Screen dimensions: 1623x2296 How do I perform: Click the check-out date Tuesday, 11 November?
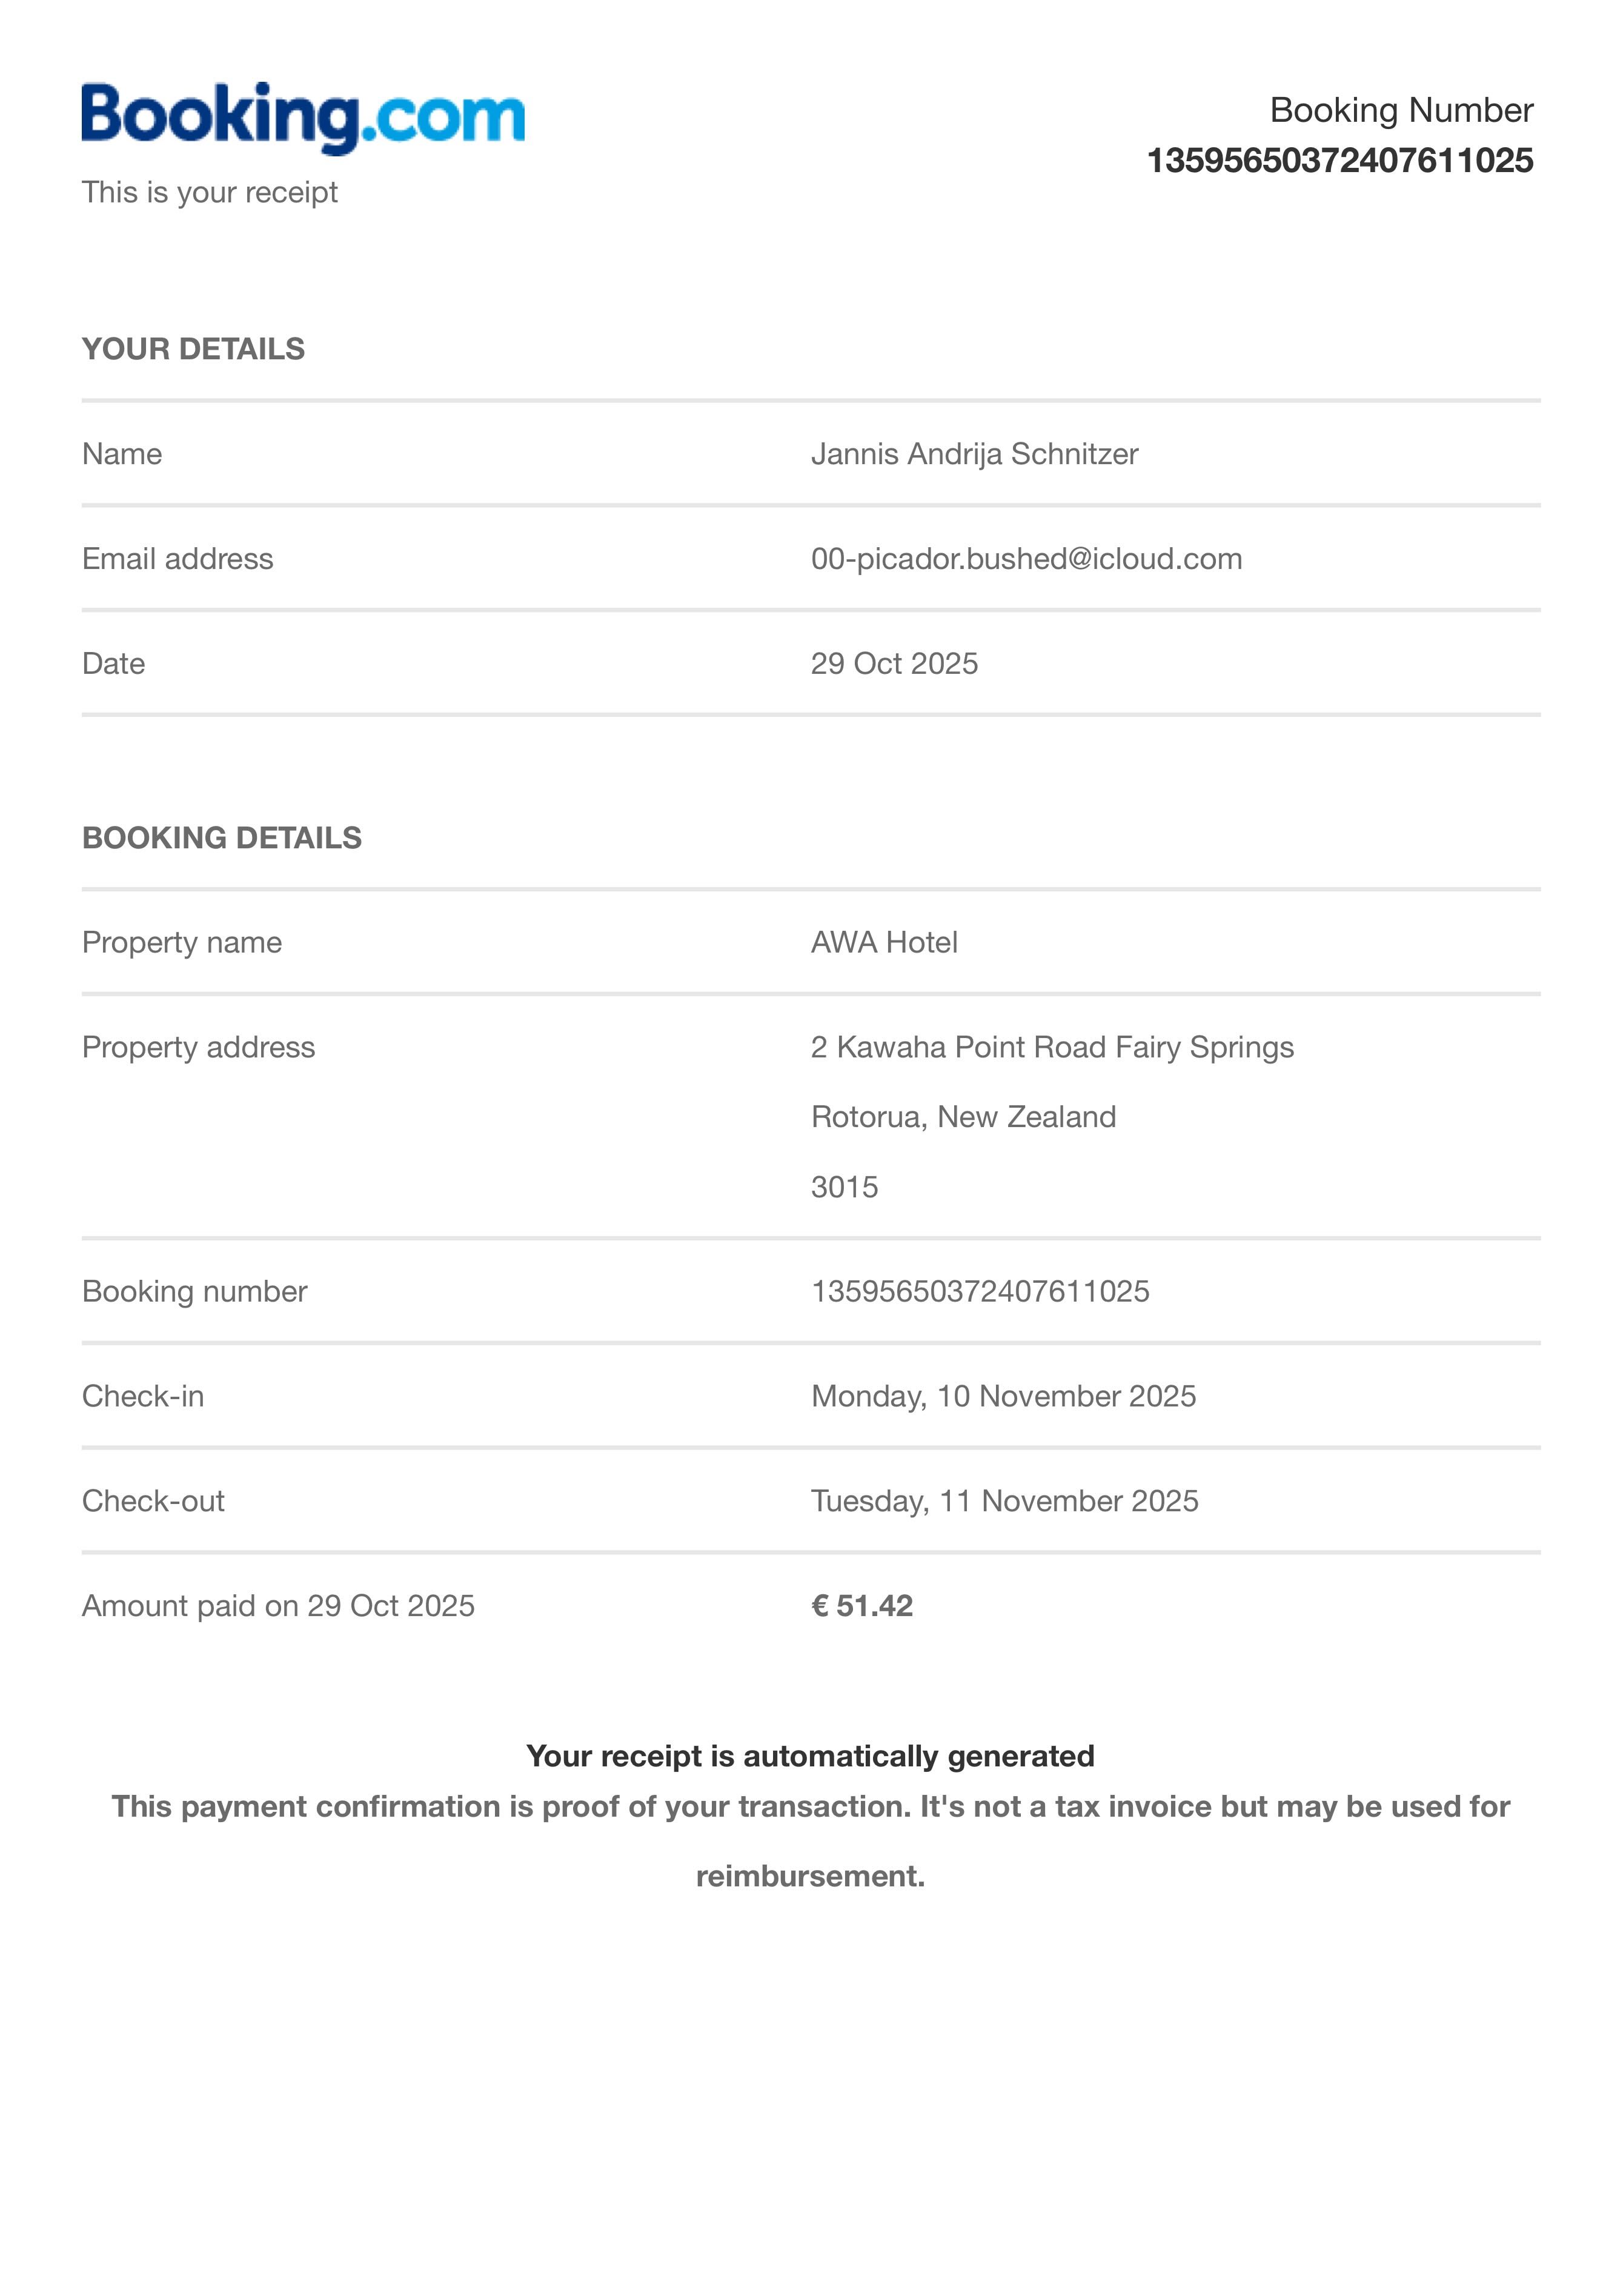point(1004,1501)
